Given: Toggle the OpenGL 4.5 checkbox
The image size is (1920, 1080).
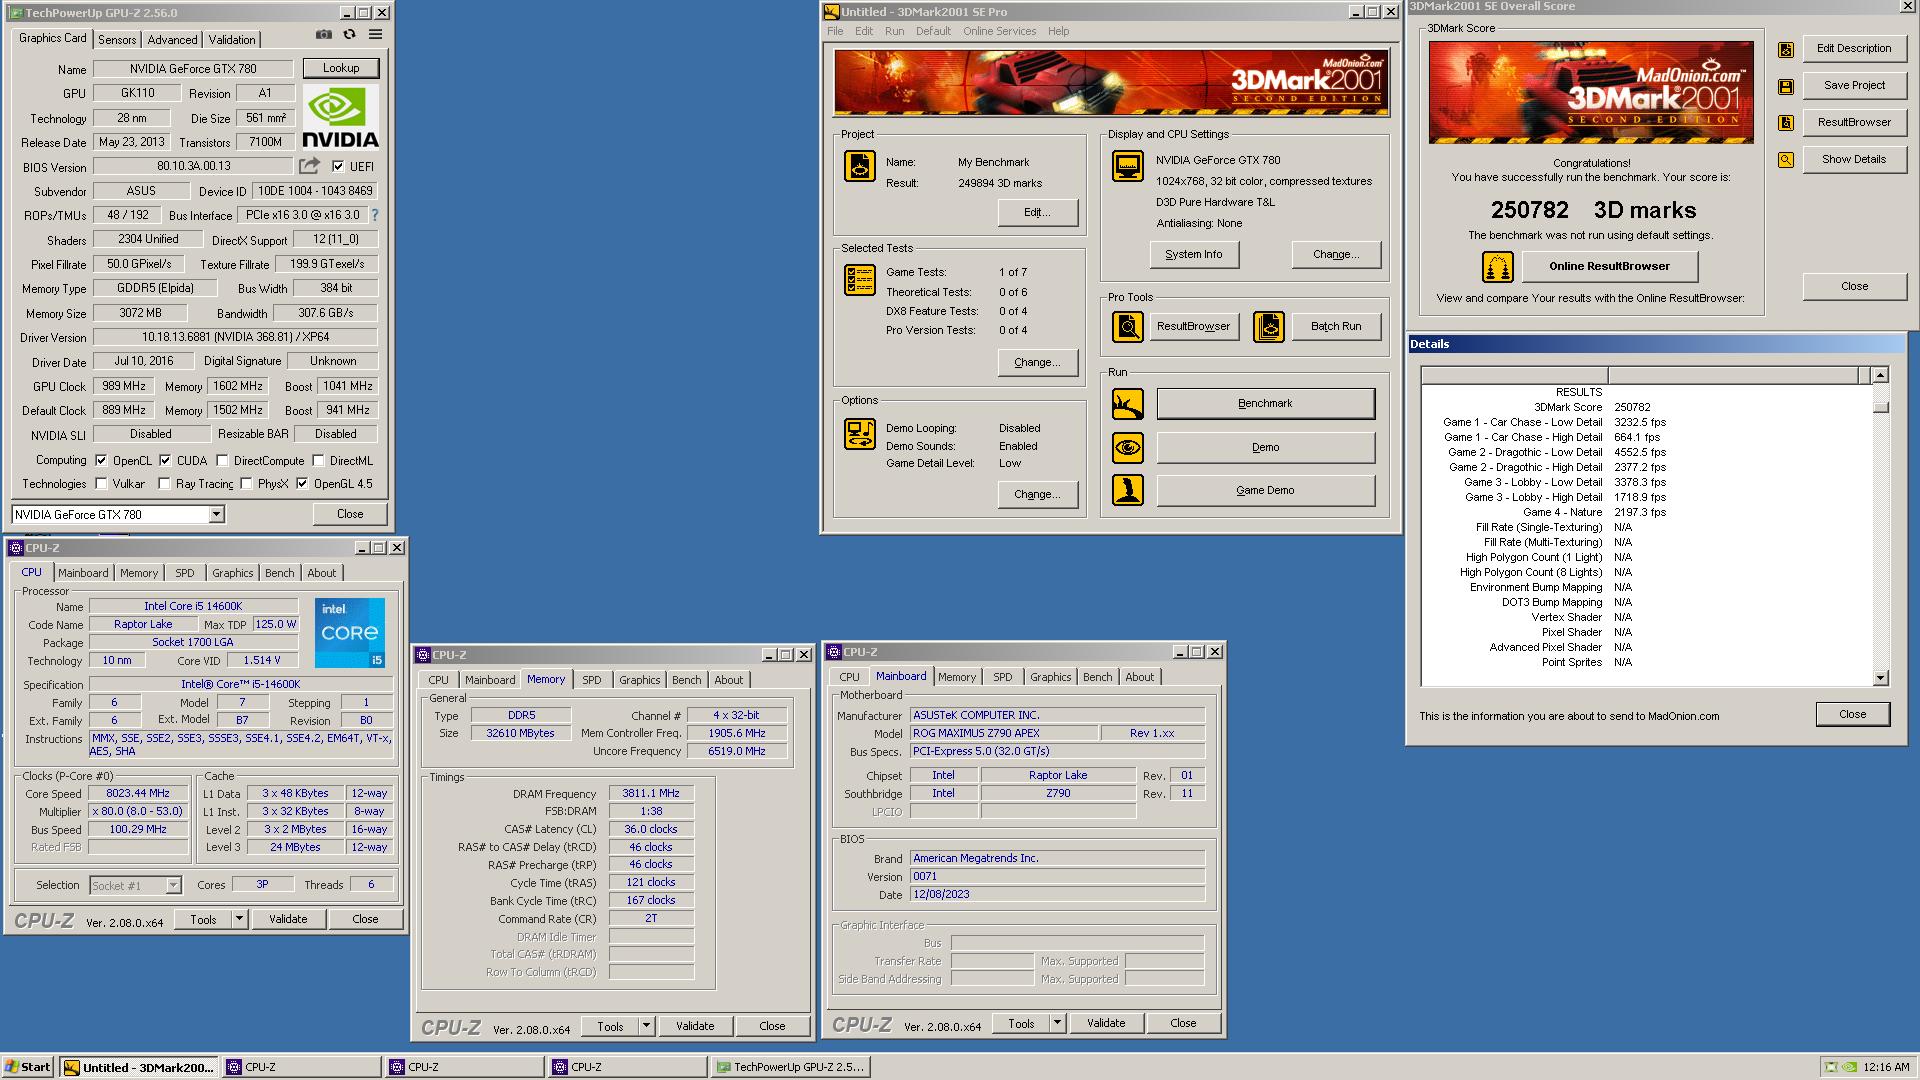Looking at the screenshot, I should point(302,484).
